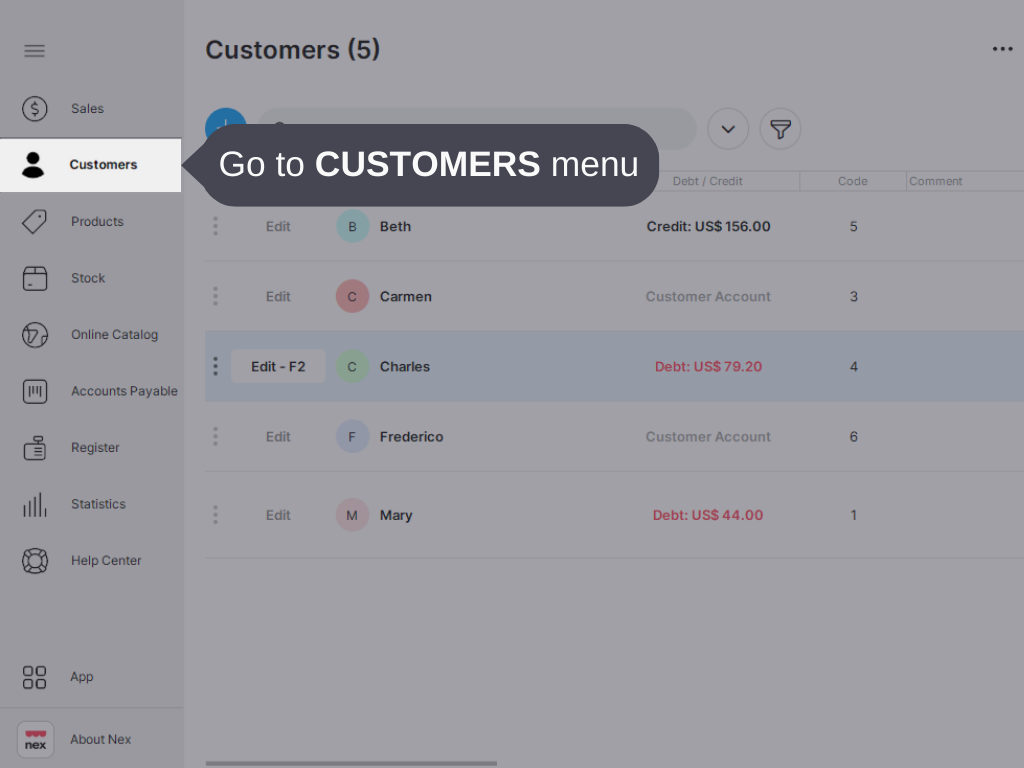Select the Sales dollar icon

point(34,108)
